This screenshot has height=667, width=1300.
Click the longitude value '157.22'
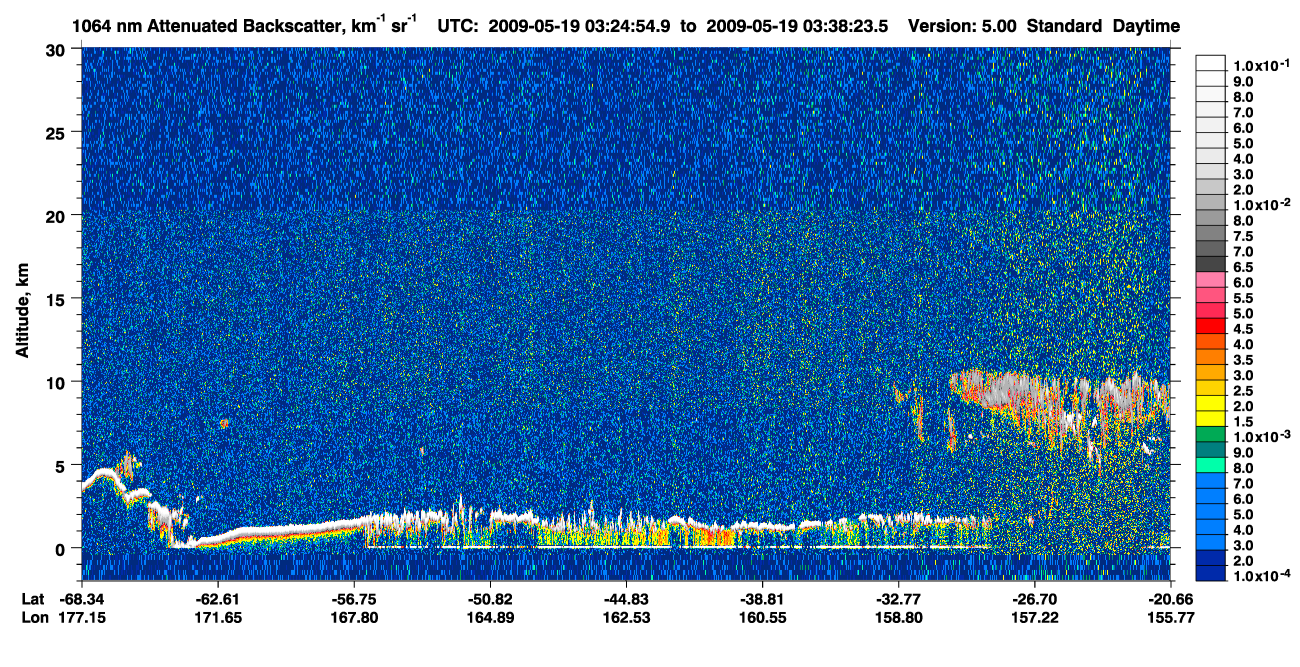(1036, 617)
